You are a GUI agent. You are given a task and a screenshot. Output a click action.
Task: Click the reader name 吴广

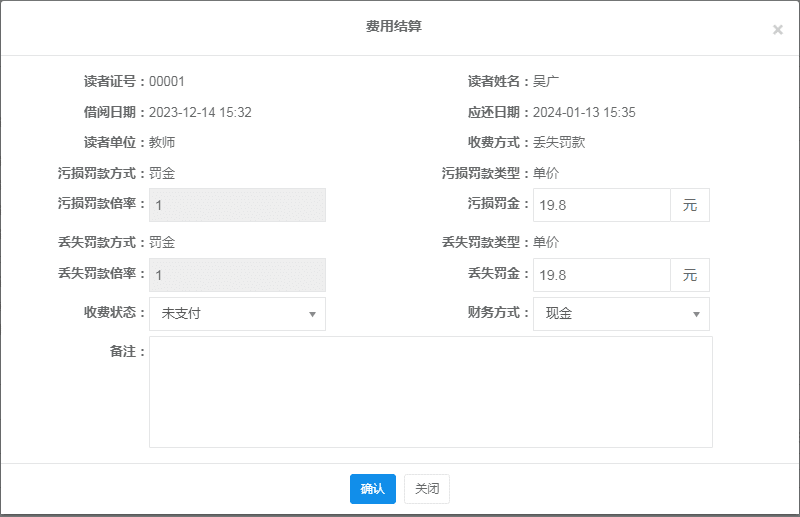[x=546, y=82]
